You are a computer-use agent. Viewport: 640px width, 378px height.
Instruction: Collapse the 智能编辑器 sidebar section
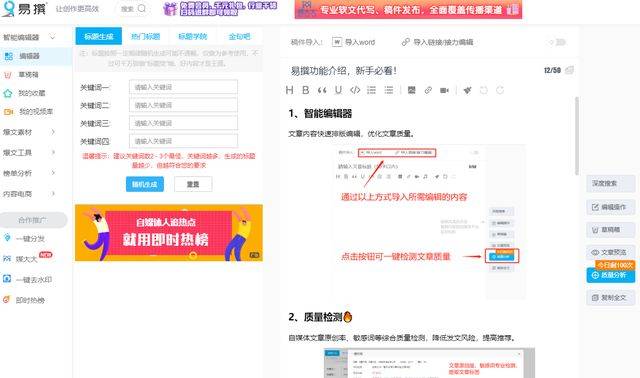tap(52, 37)
